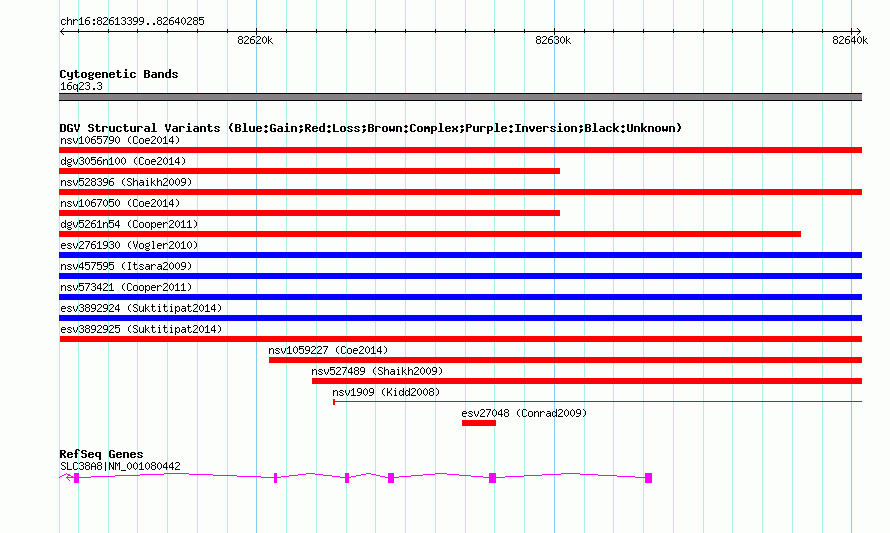This screenshot has width=890, height=533.
Task: Select the blue bar for nsv573421
Action: pos(460,297)
